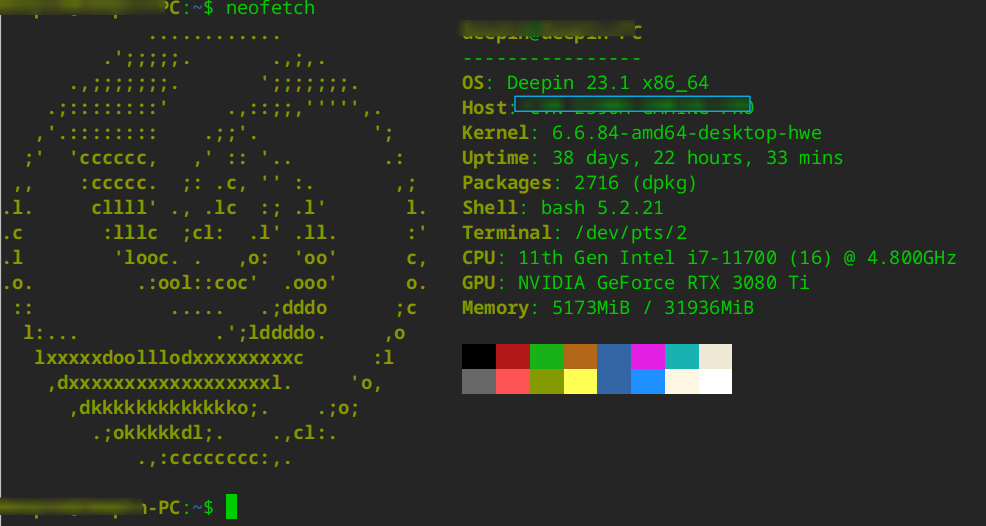Click the "Terminal" label

click(507, 233)
